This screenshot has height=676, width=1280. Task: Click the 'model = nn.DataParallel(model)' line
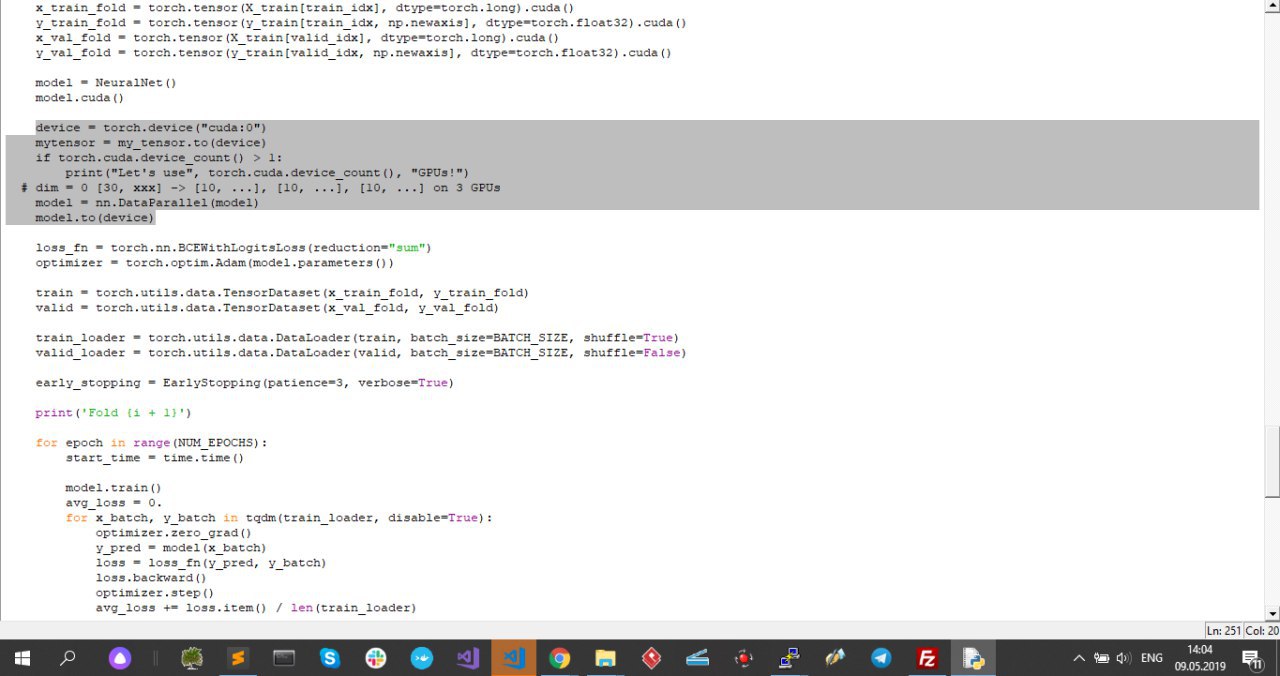(147, 203)
